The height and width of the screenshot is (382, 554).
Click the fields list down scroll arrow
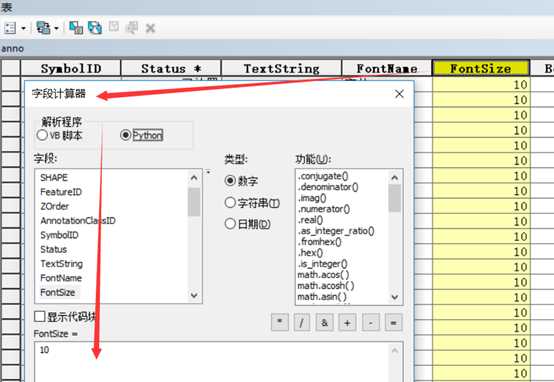194,295
